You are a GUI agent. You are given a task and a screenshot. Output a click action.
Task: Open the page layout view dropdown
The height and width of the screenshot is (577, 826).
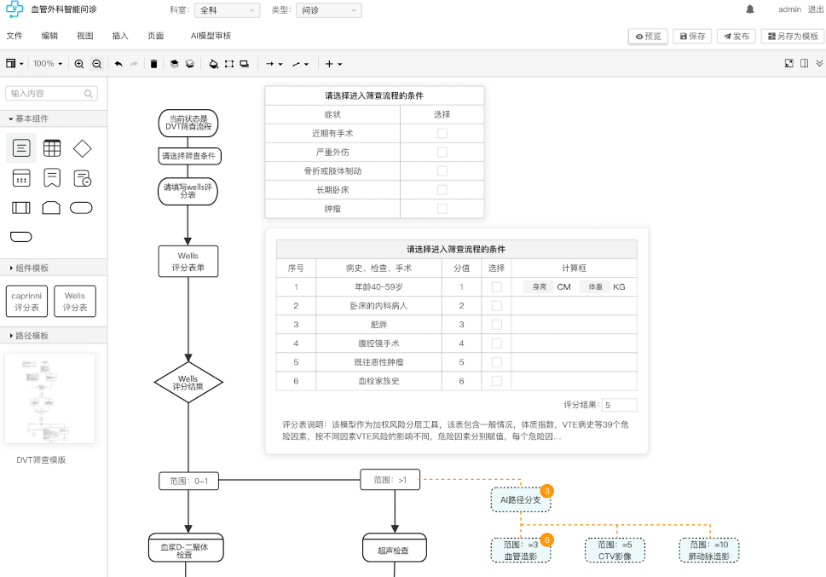14,64
